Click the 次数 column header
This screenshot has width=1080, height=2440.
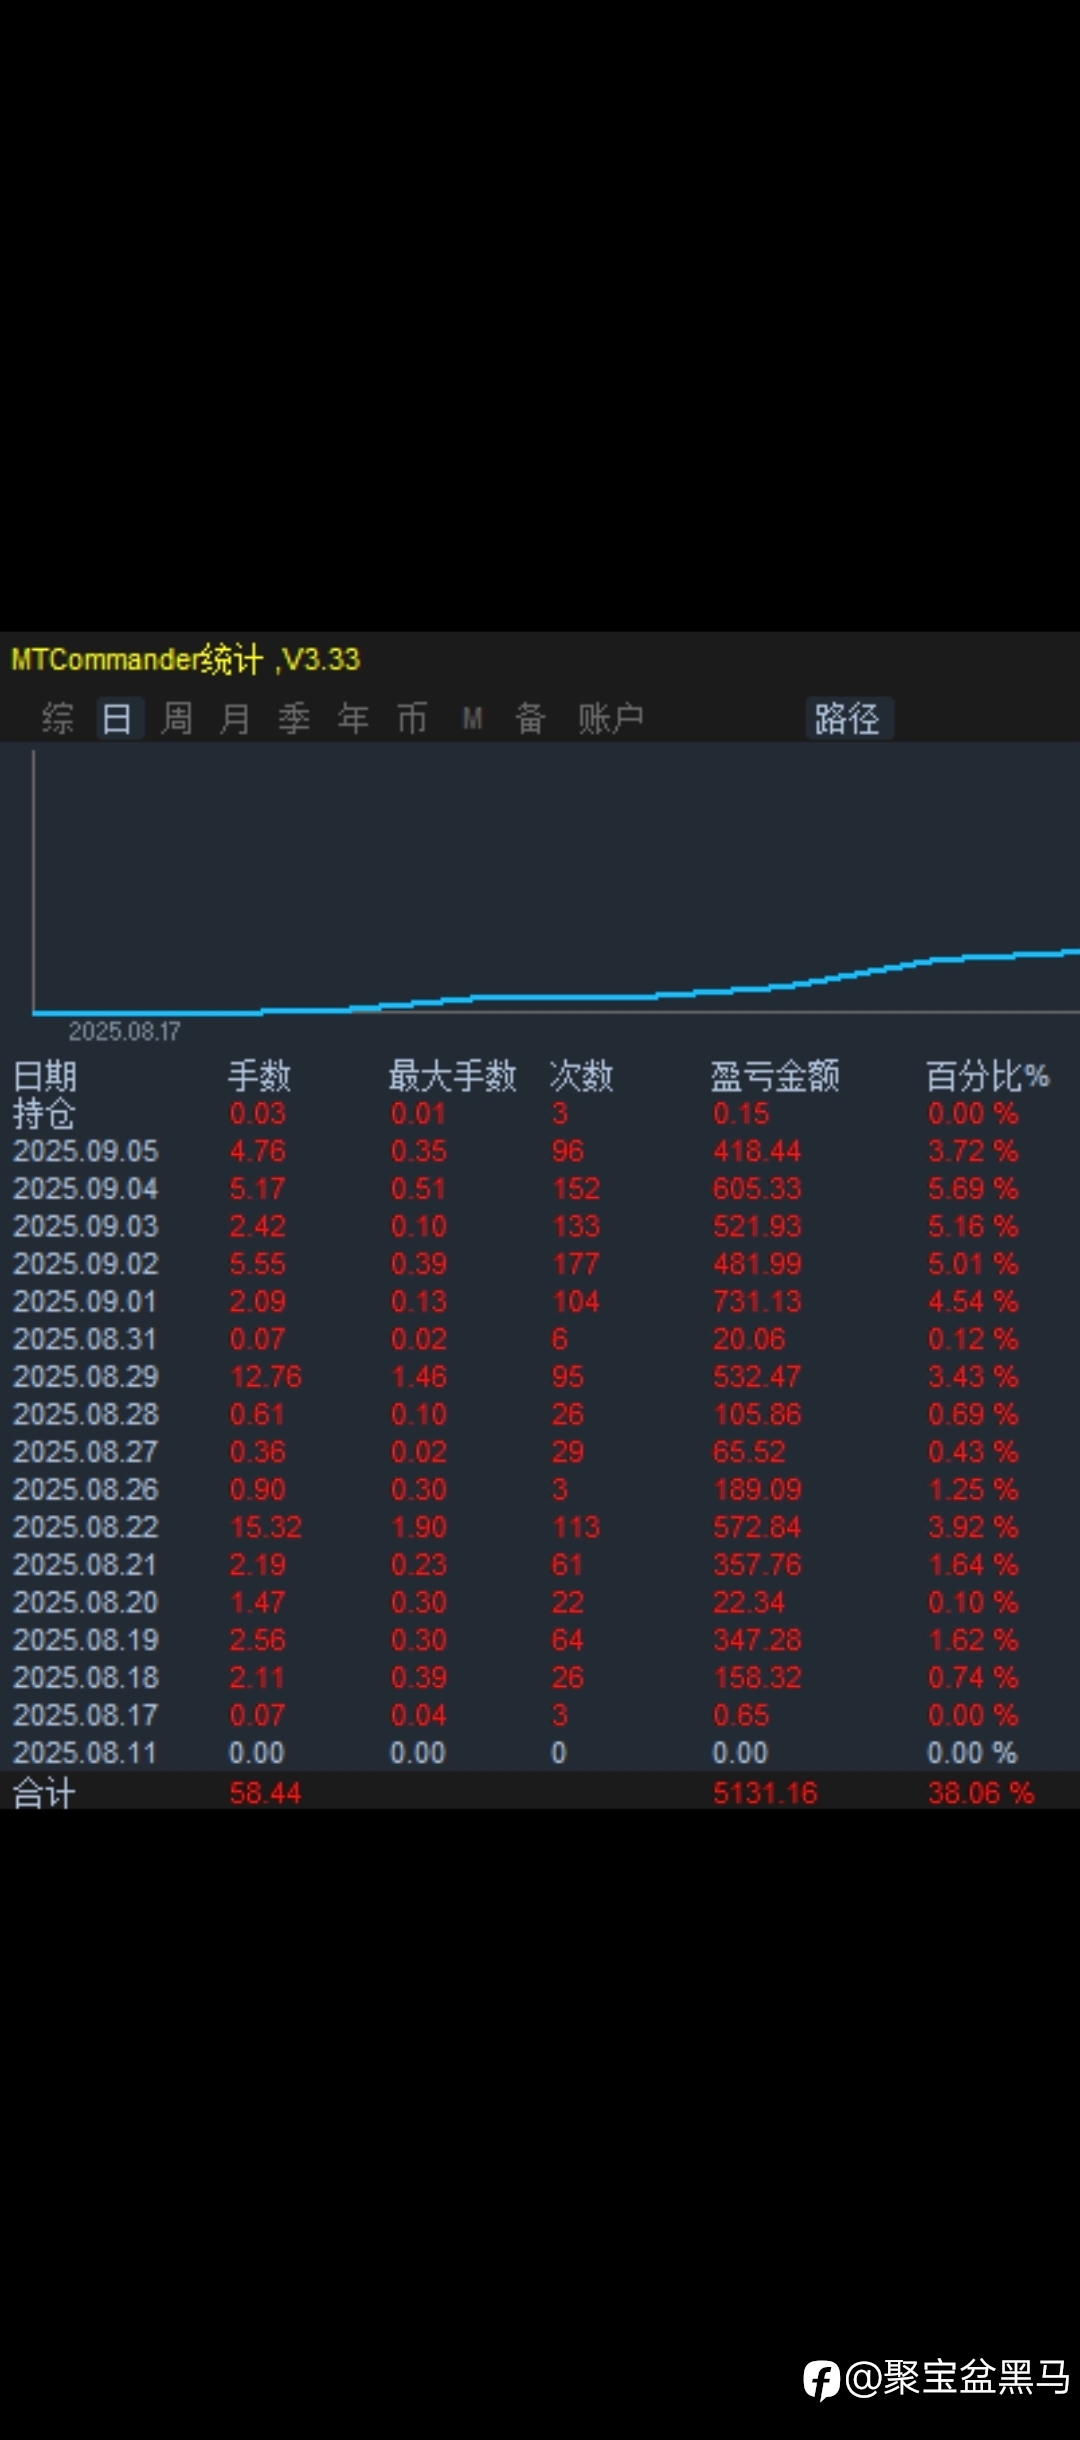(x=581, y=1076)
